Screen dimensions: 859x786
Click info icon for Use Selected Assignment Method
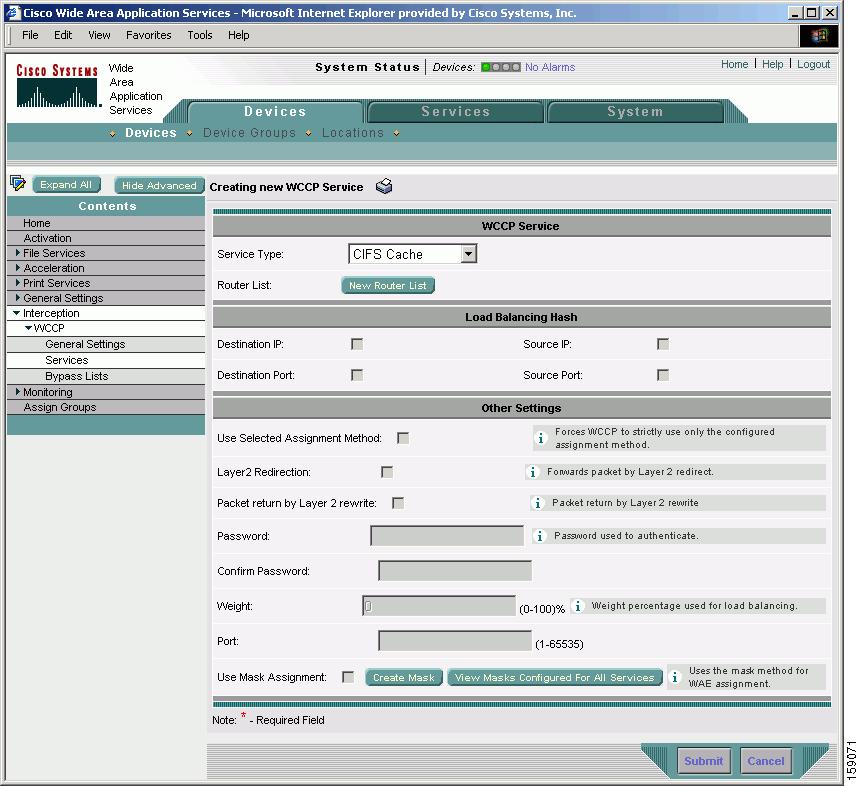pyautogui.click(x=541, y=438)
